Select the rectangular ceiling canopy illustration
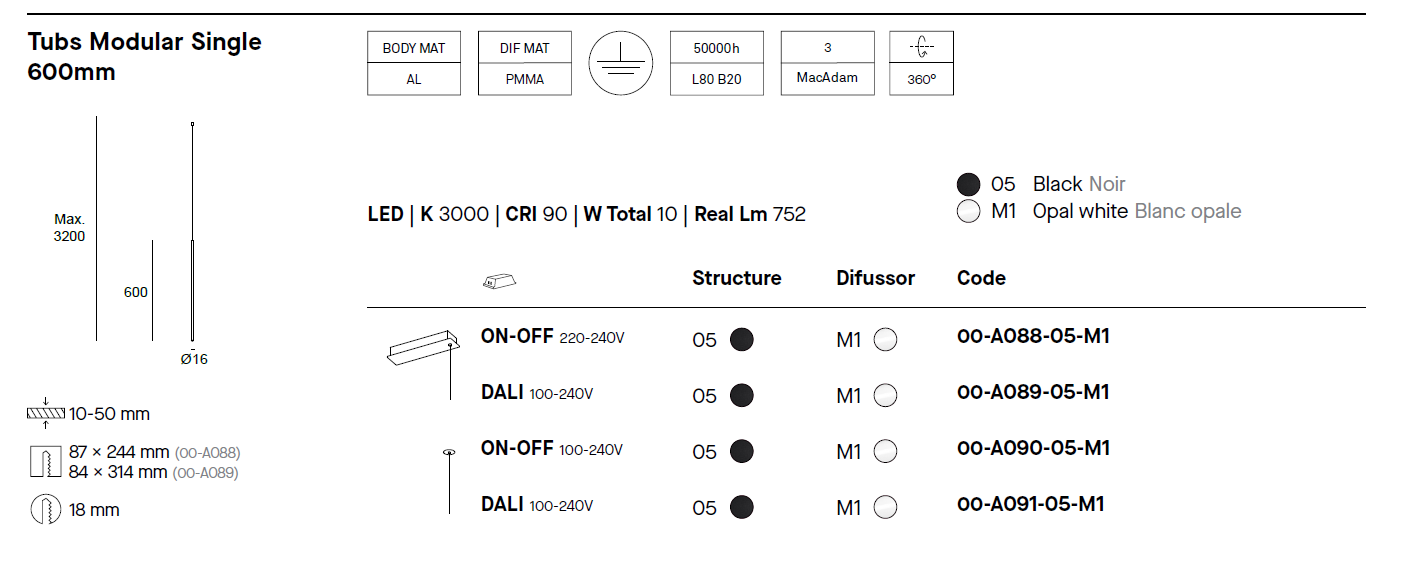This screenshot has width=1402, height=574. pos(422,348)
